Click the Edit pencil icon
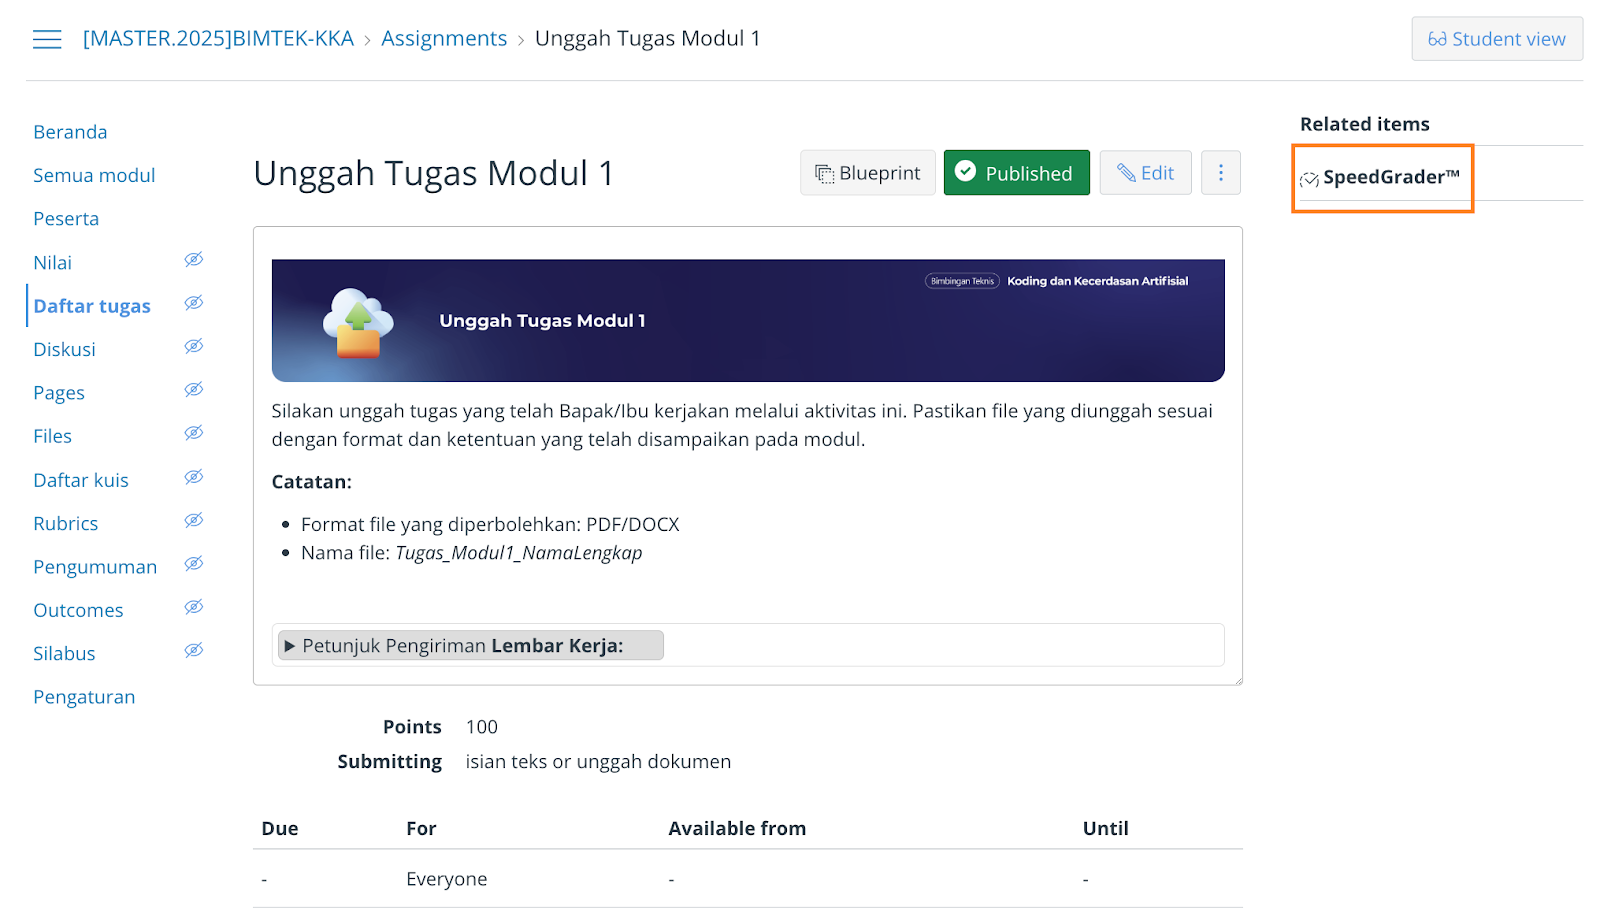Image resolution: width=1600 pixels, height=910 pixels. point(1128,172)
